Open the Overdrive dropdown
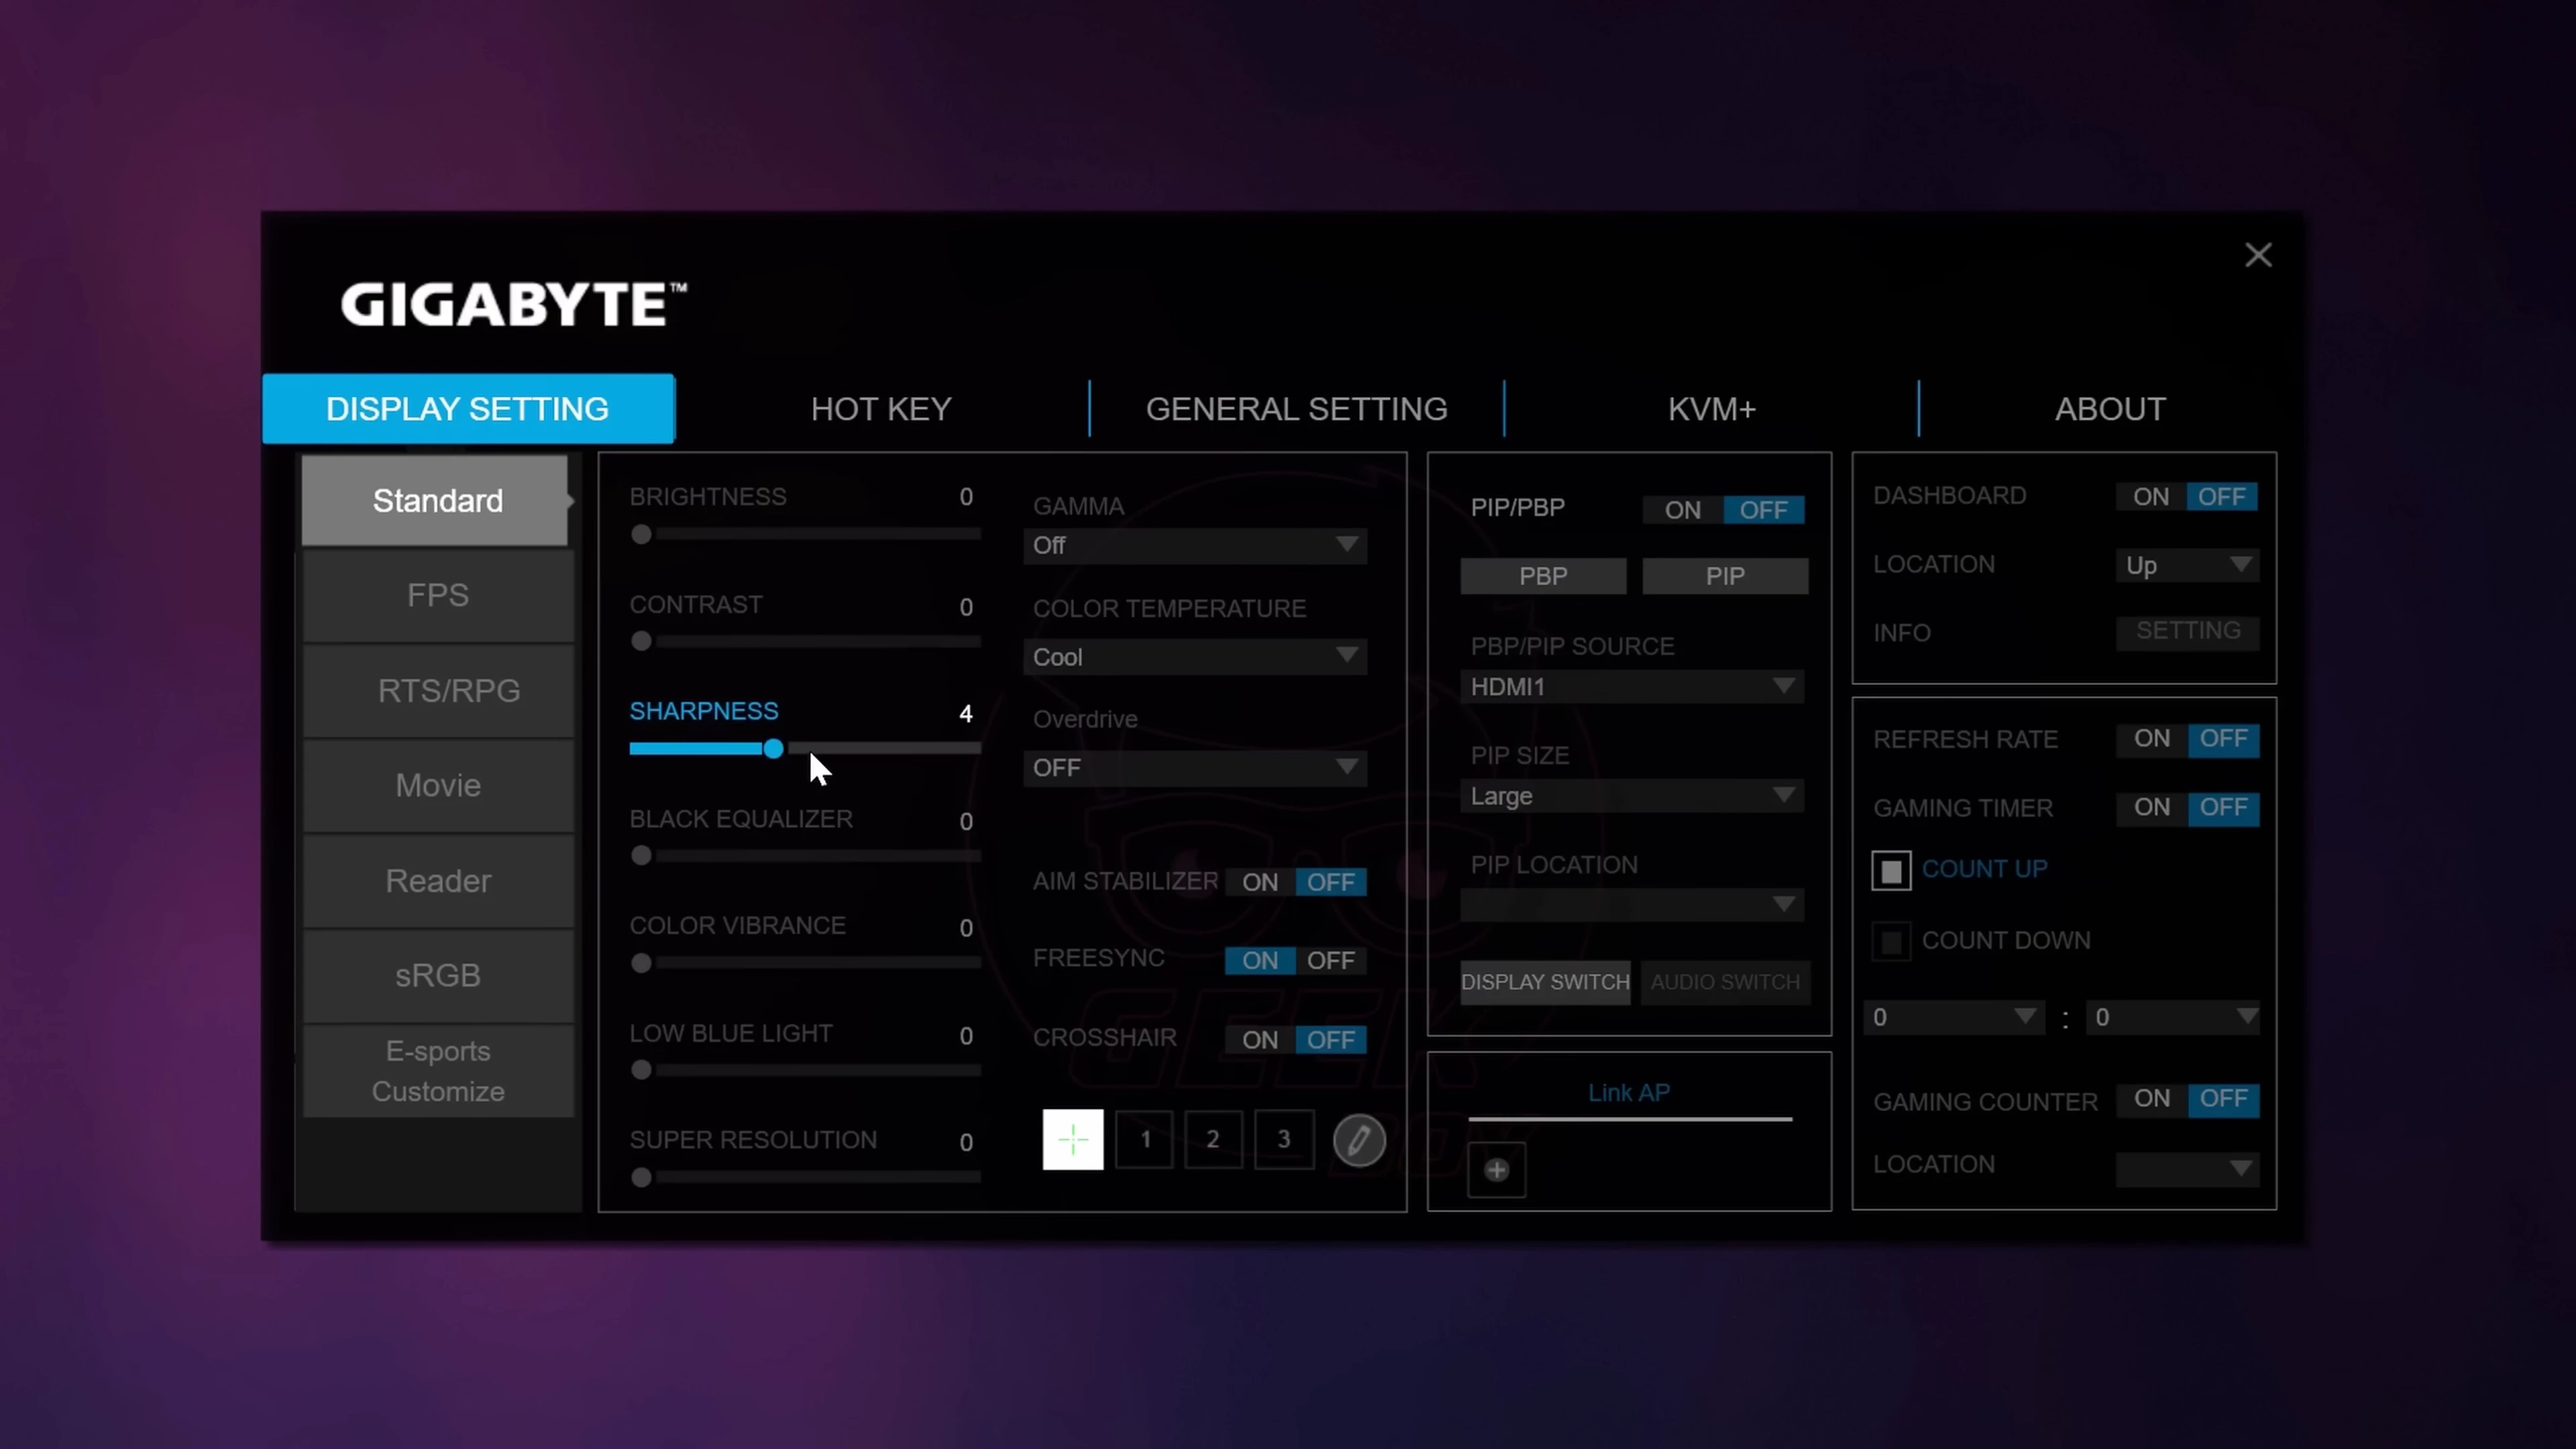Image resolution: width=2576 pixels, height=1449 pixels. 1195,768
